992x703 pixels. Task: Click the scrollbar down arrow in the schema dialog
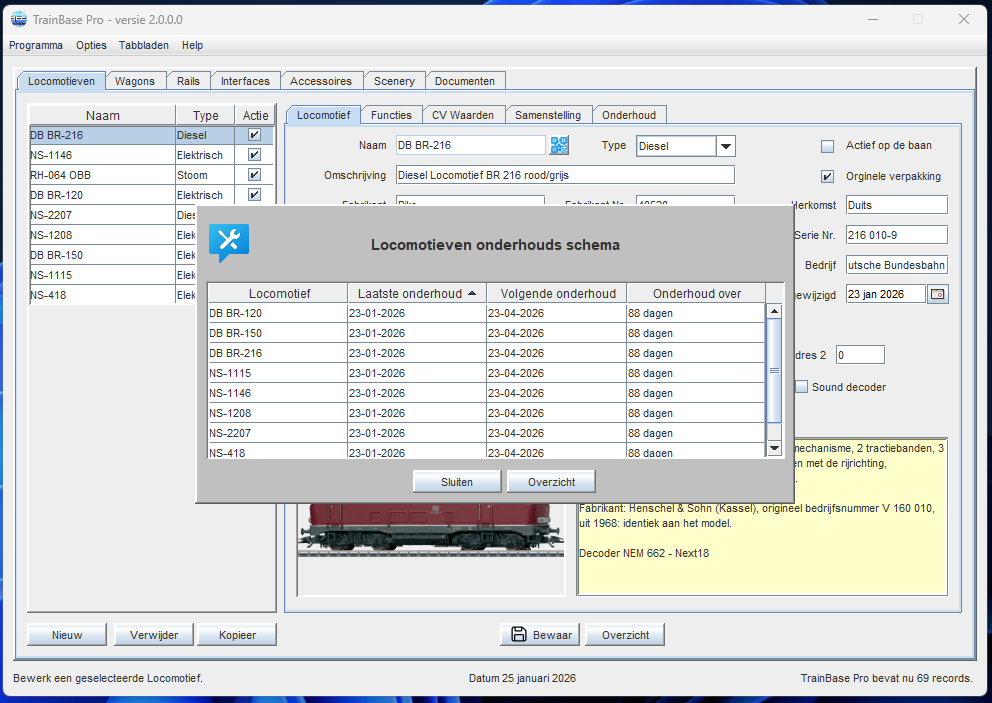pyautogui.click(x=774, y=448)
